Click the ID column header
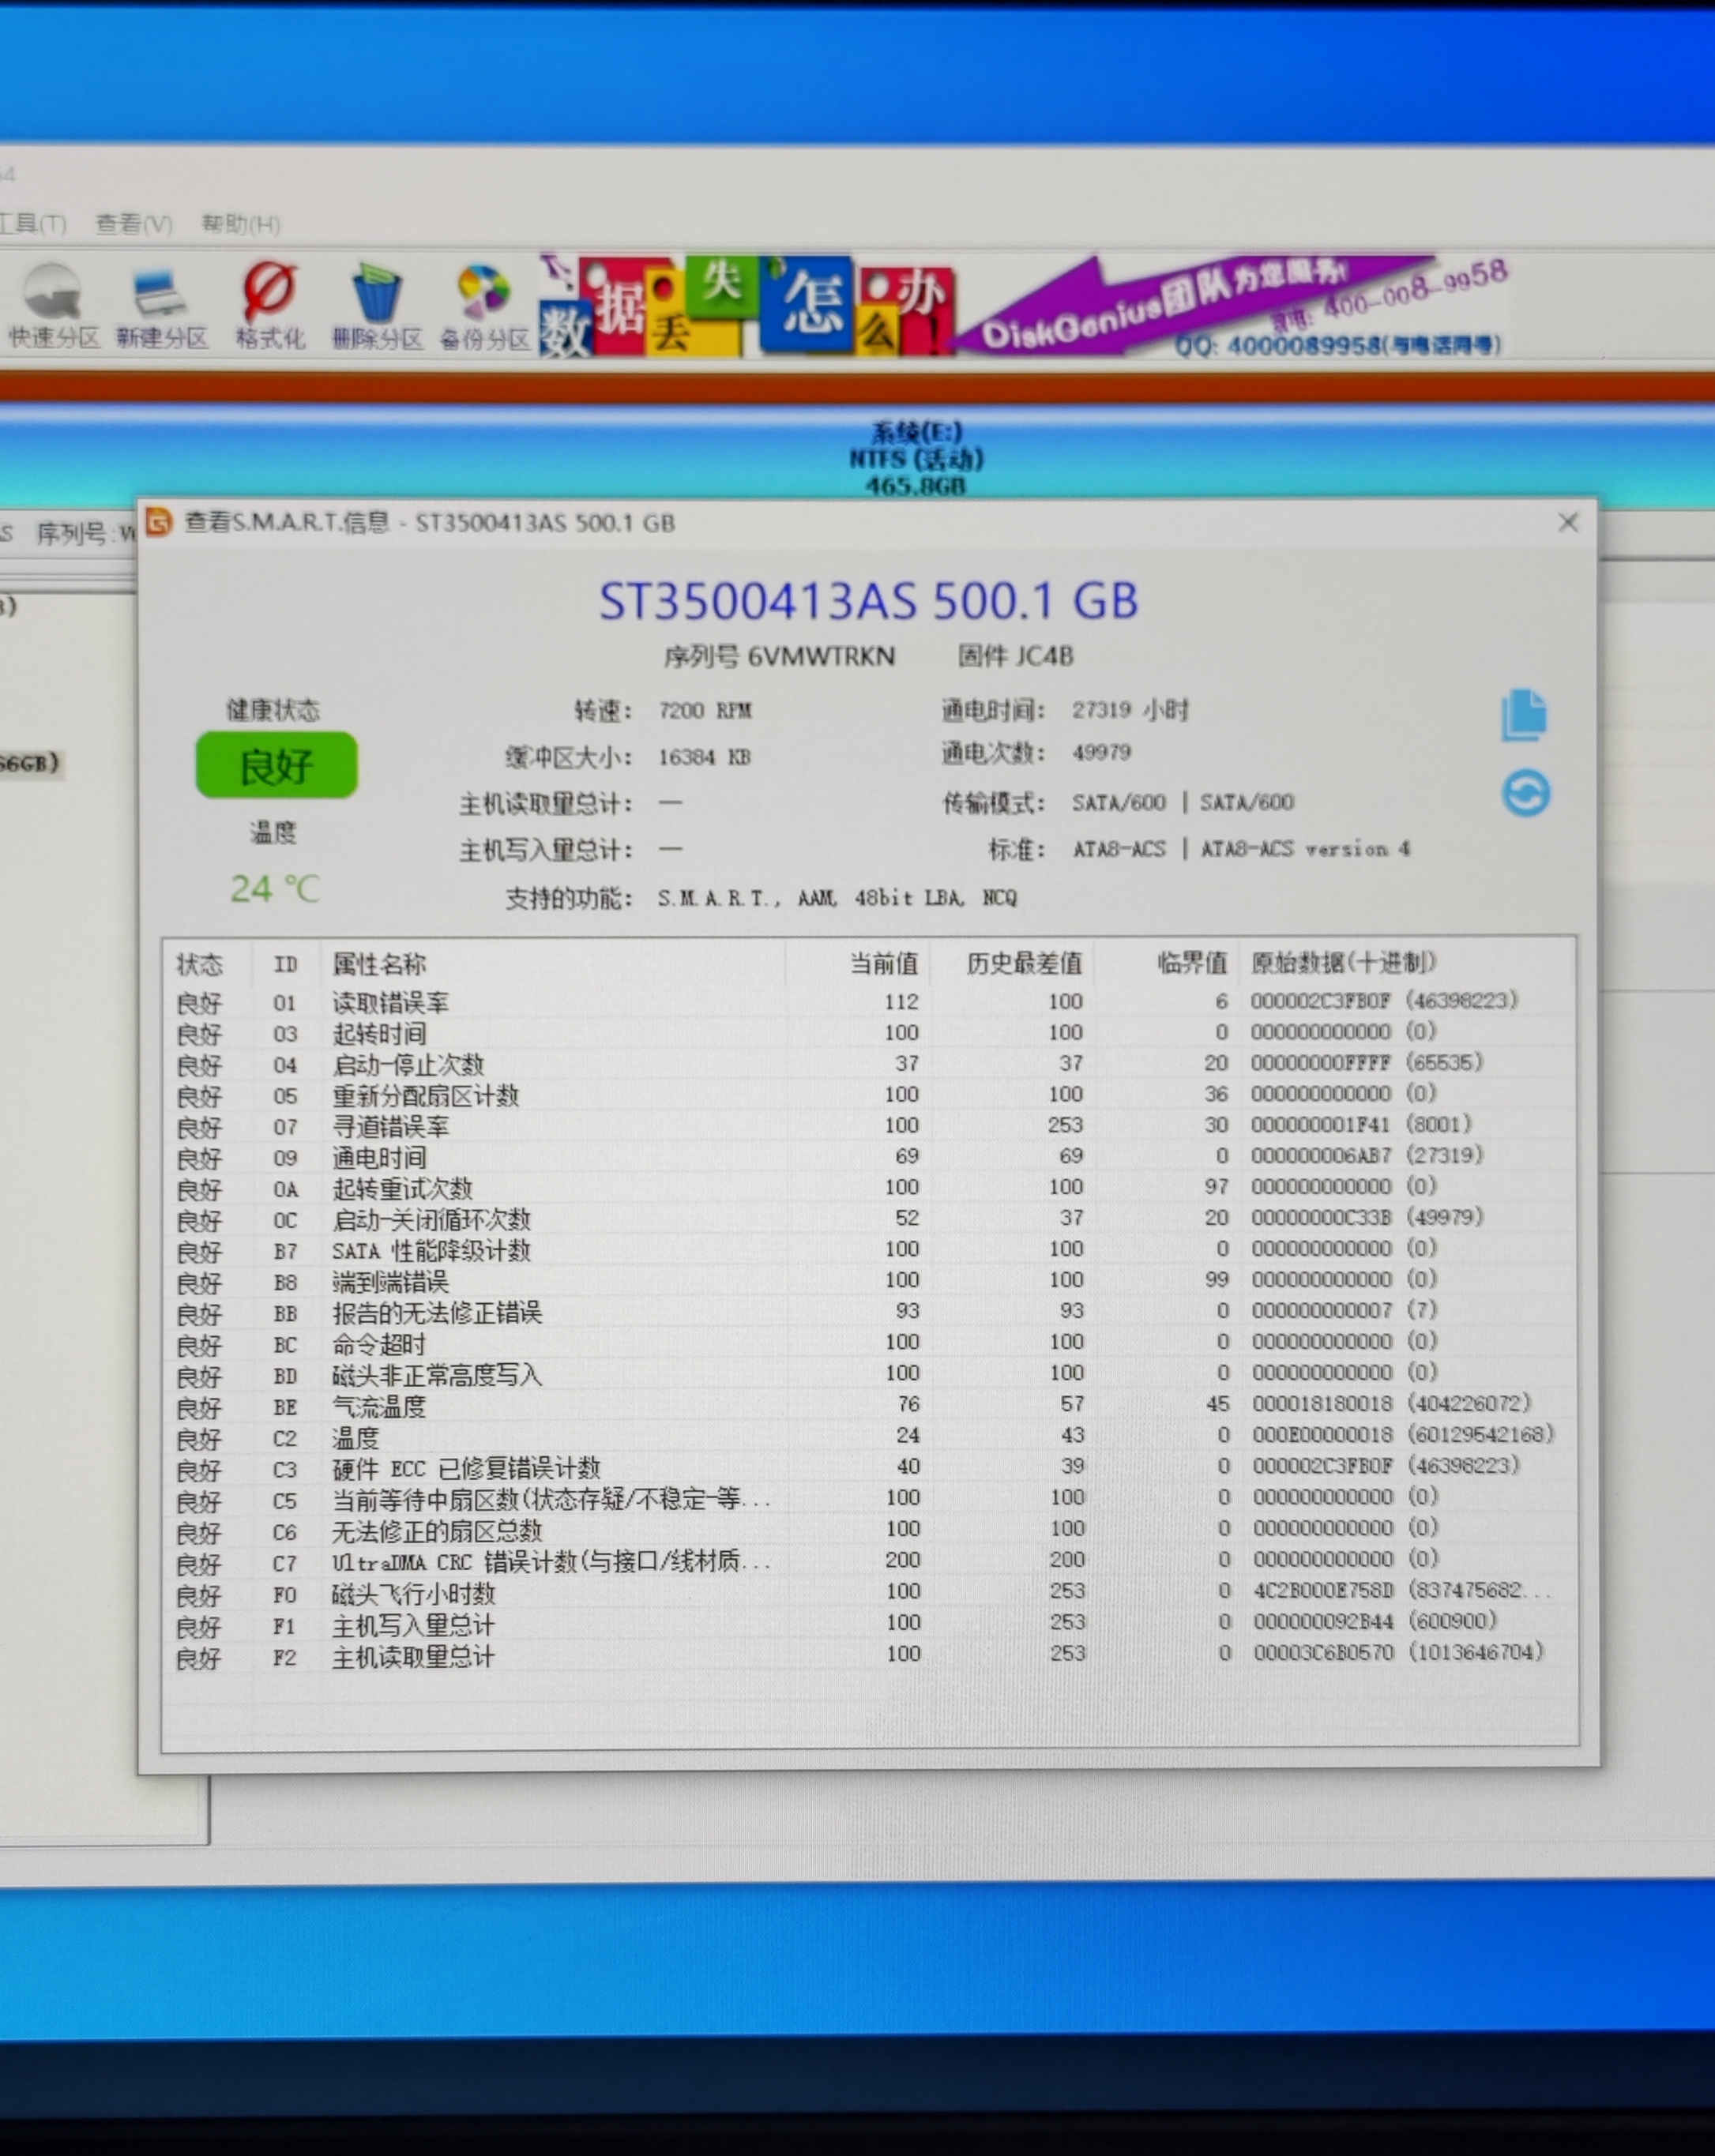The height and width of the screenshot is (2156, 1715). pyautogui.click(x=285, y=964)
